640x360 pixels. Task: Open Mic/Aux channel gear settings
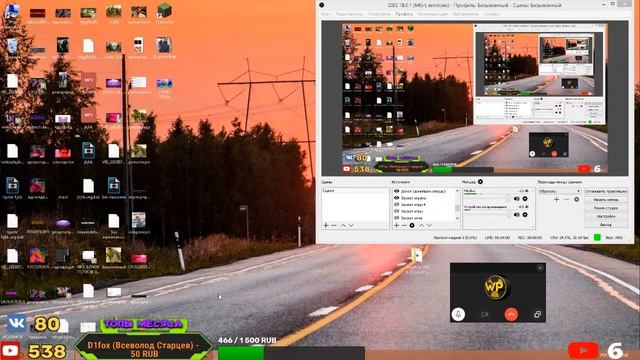(x=525, y=198)
